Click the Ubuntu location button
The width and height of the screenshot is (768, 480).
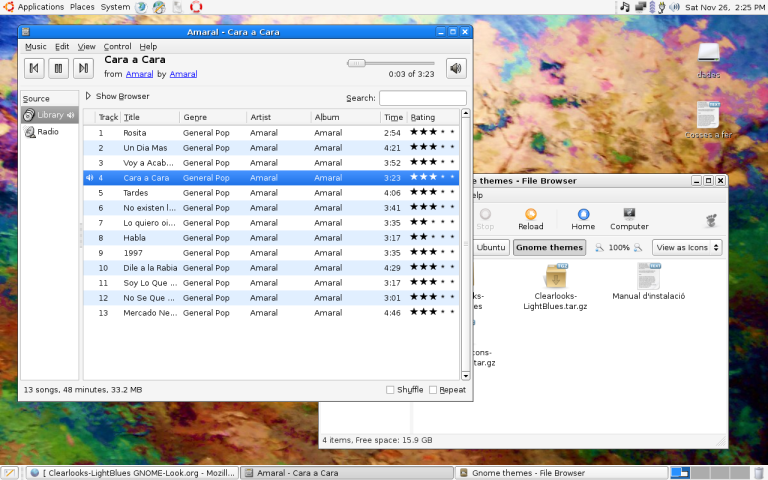click(491, 247)
